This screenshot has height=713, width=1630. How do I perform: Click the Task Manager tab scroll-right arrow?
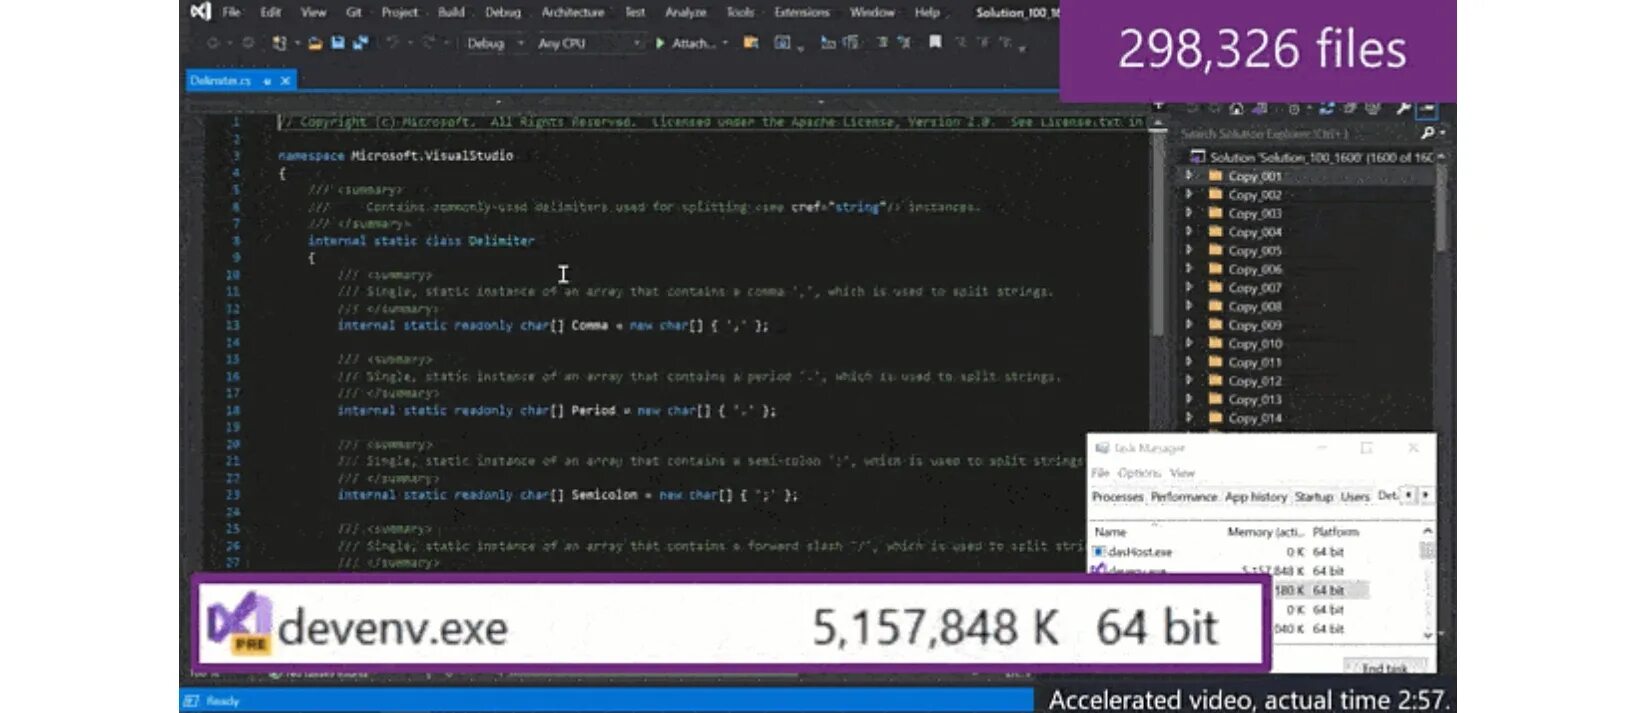click(x=1425, y=495)
